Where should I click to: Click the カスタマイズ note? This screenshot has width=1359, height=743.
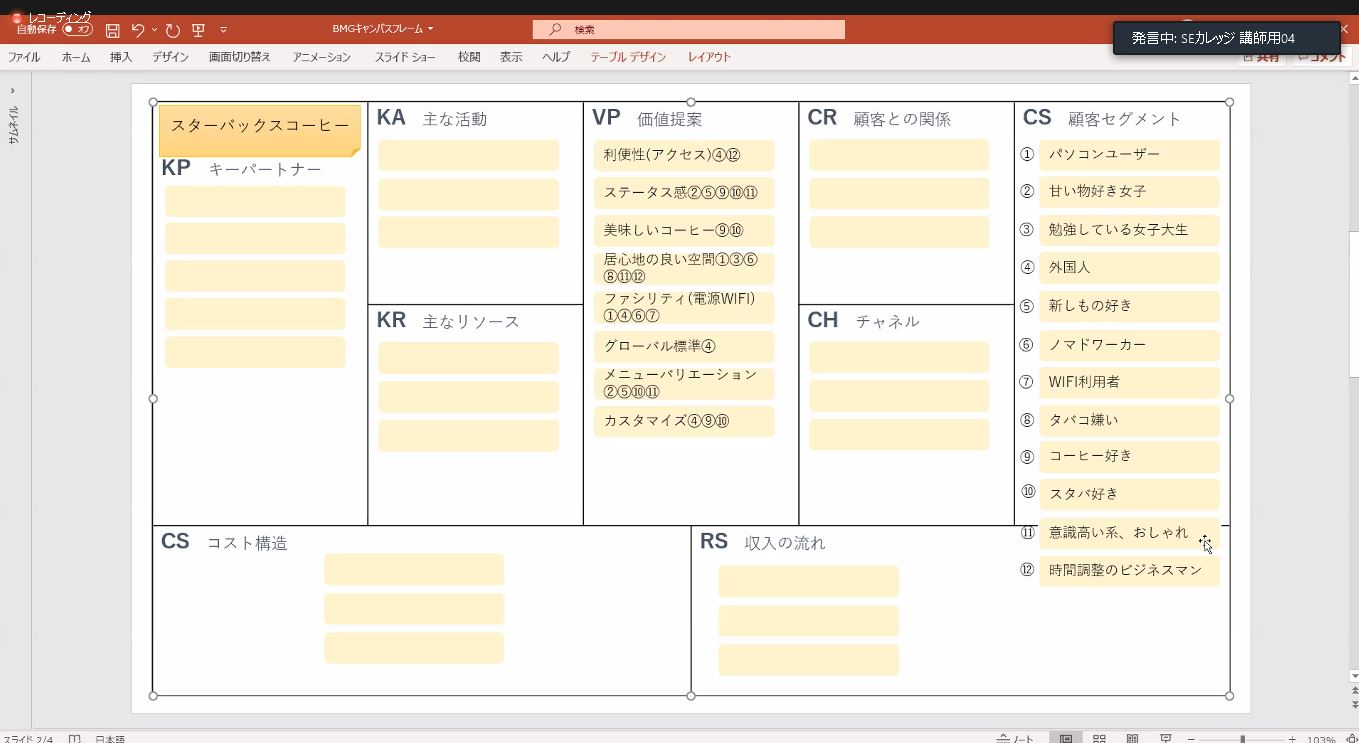(x=684, y=421)
